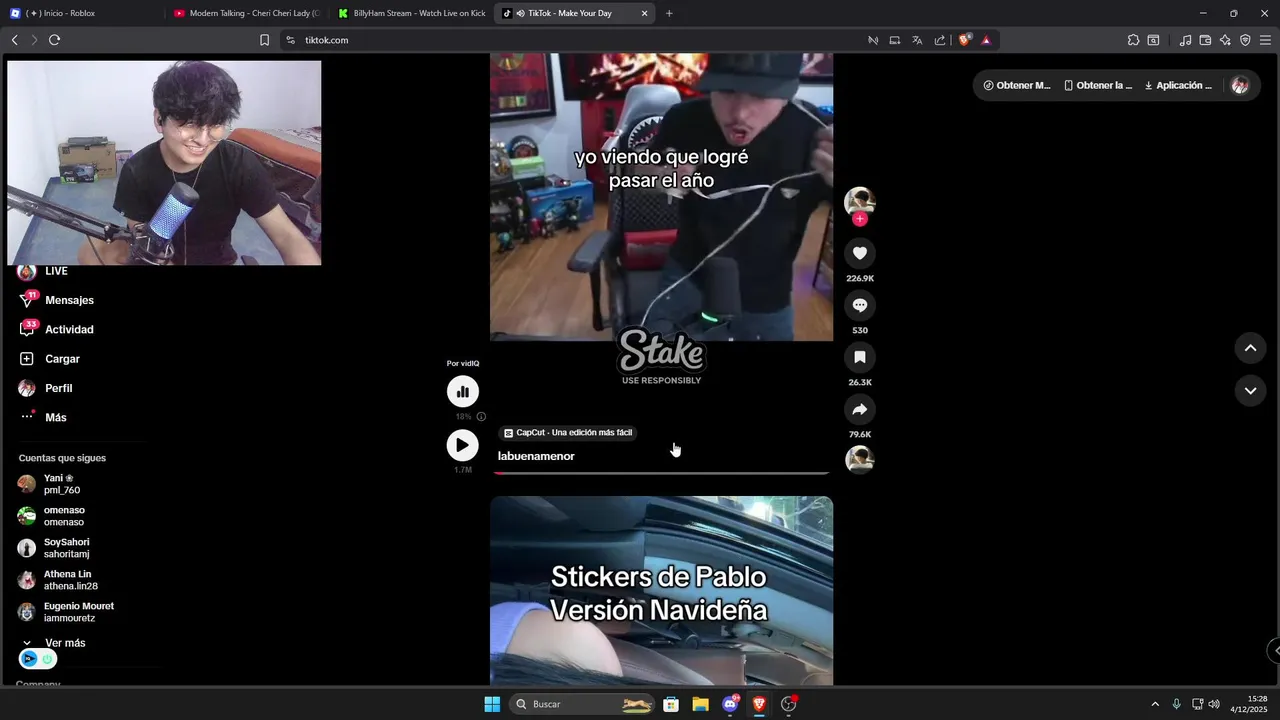The height and width of the screenshot is (720, 1280).
Task: Click the taskbar Buscar search box
Action: 582,704
